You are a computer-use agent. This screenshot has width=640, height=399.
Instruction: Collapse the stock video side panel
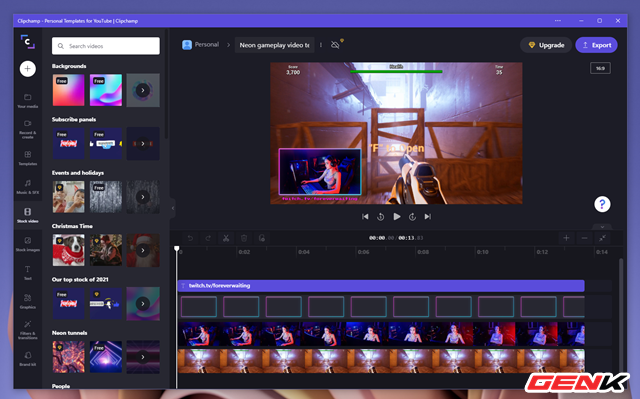[x=173, y=208]
